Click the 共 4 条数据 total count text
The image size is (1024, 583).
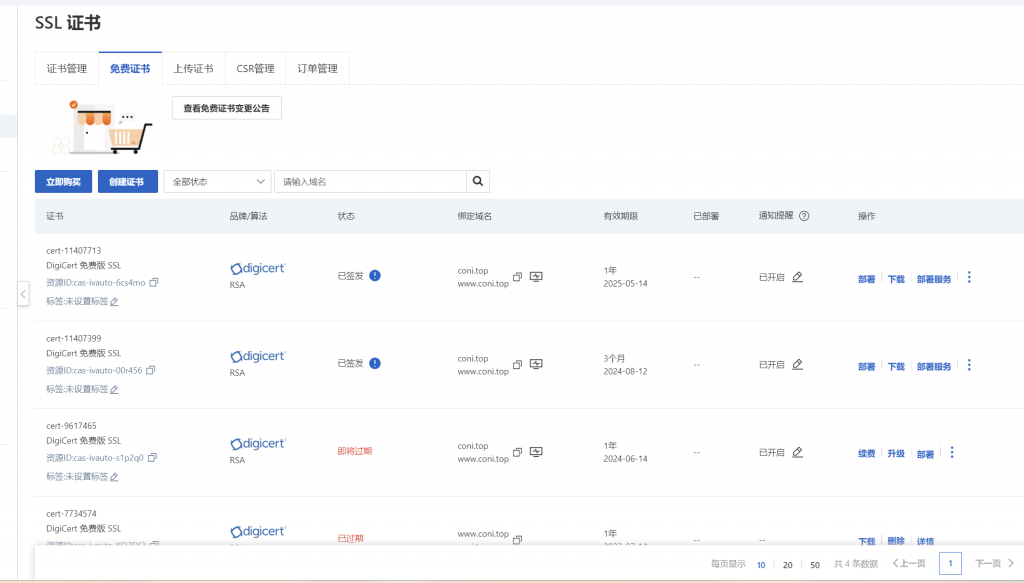pos(856,564)
